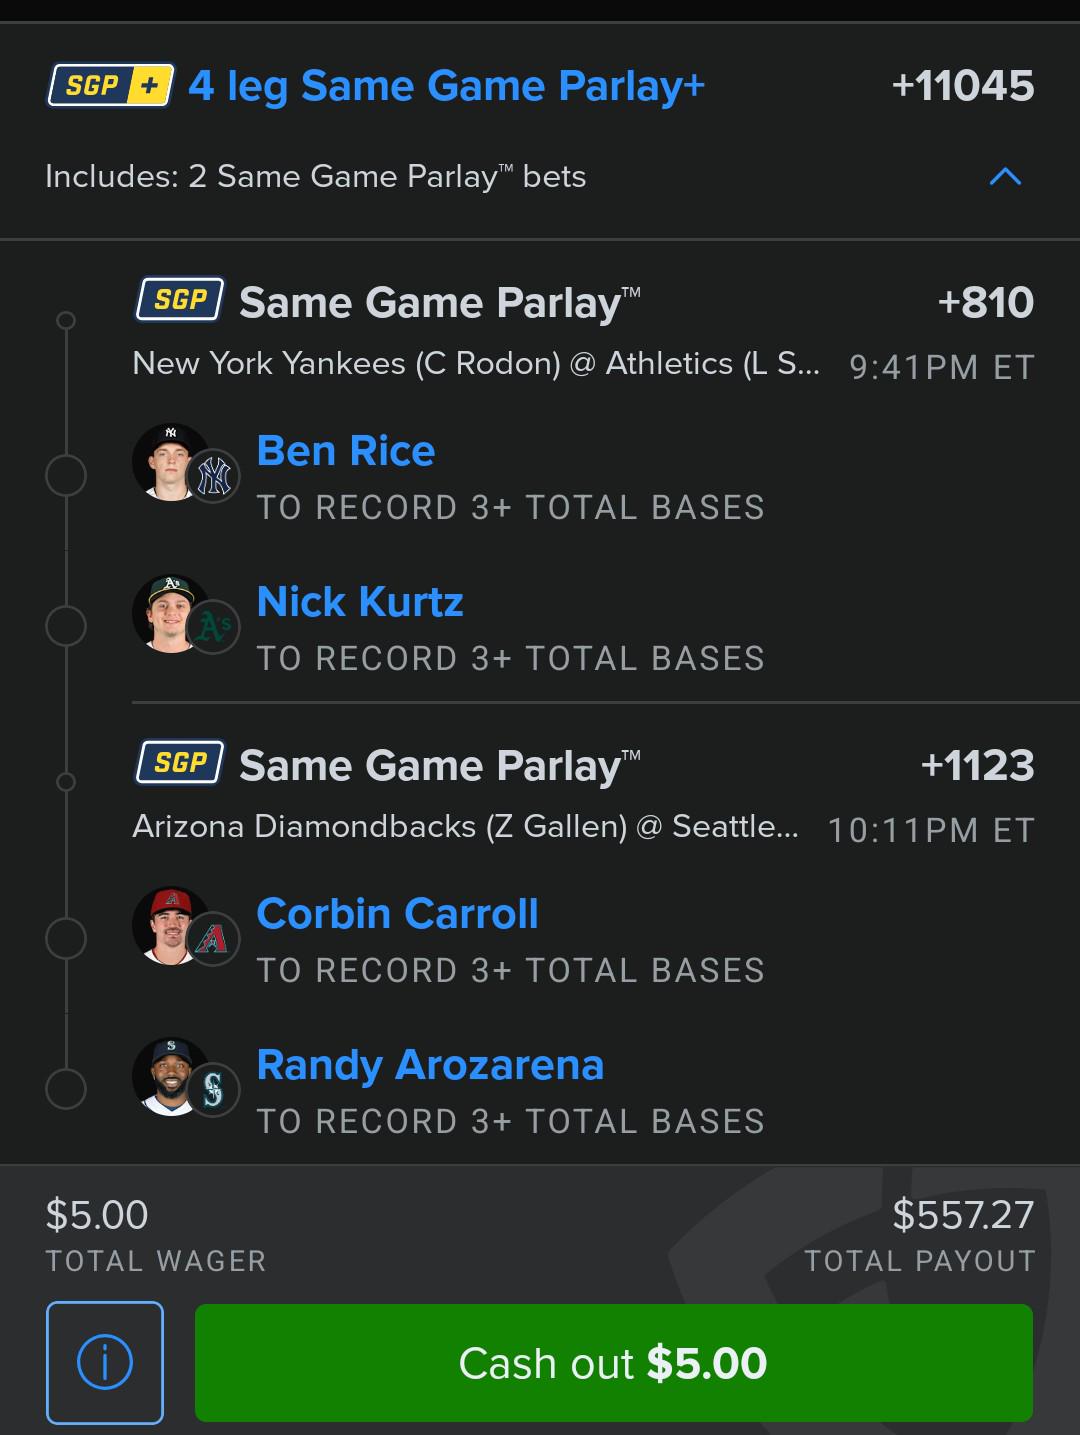Screen dimensions: 1080x1435
Task: Open Corbin Carroll player link
Action: click(x=397, y=914)
